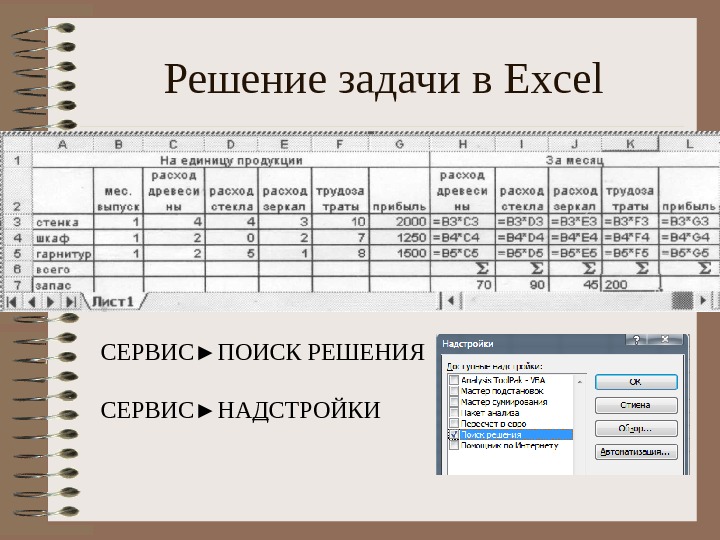
Task: Check the Помощник по Интернету add-in
Action: pos(454,445)
